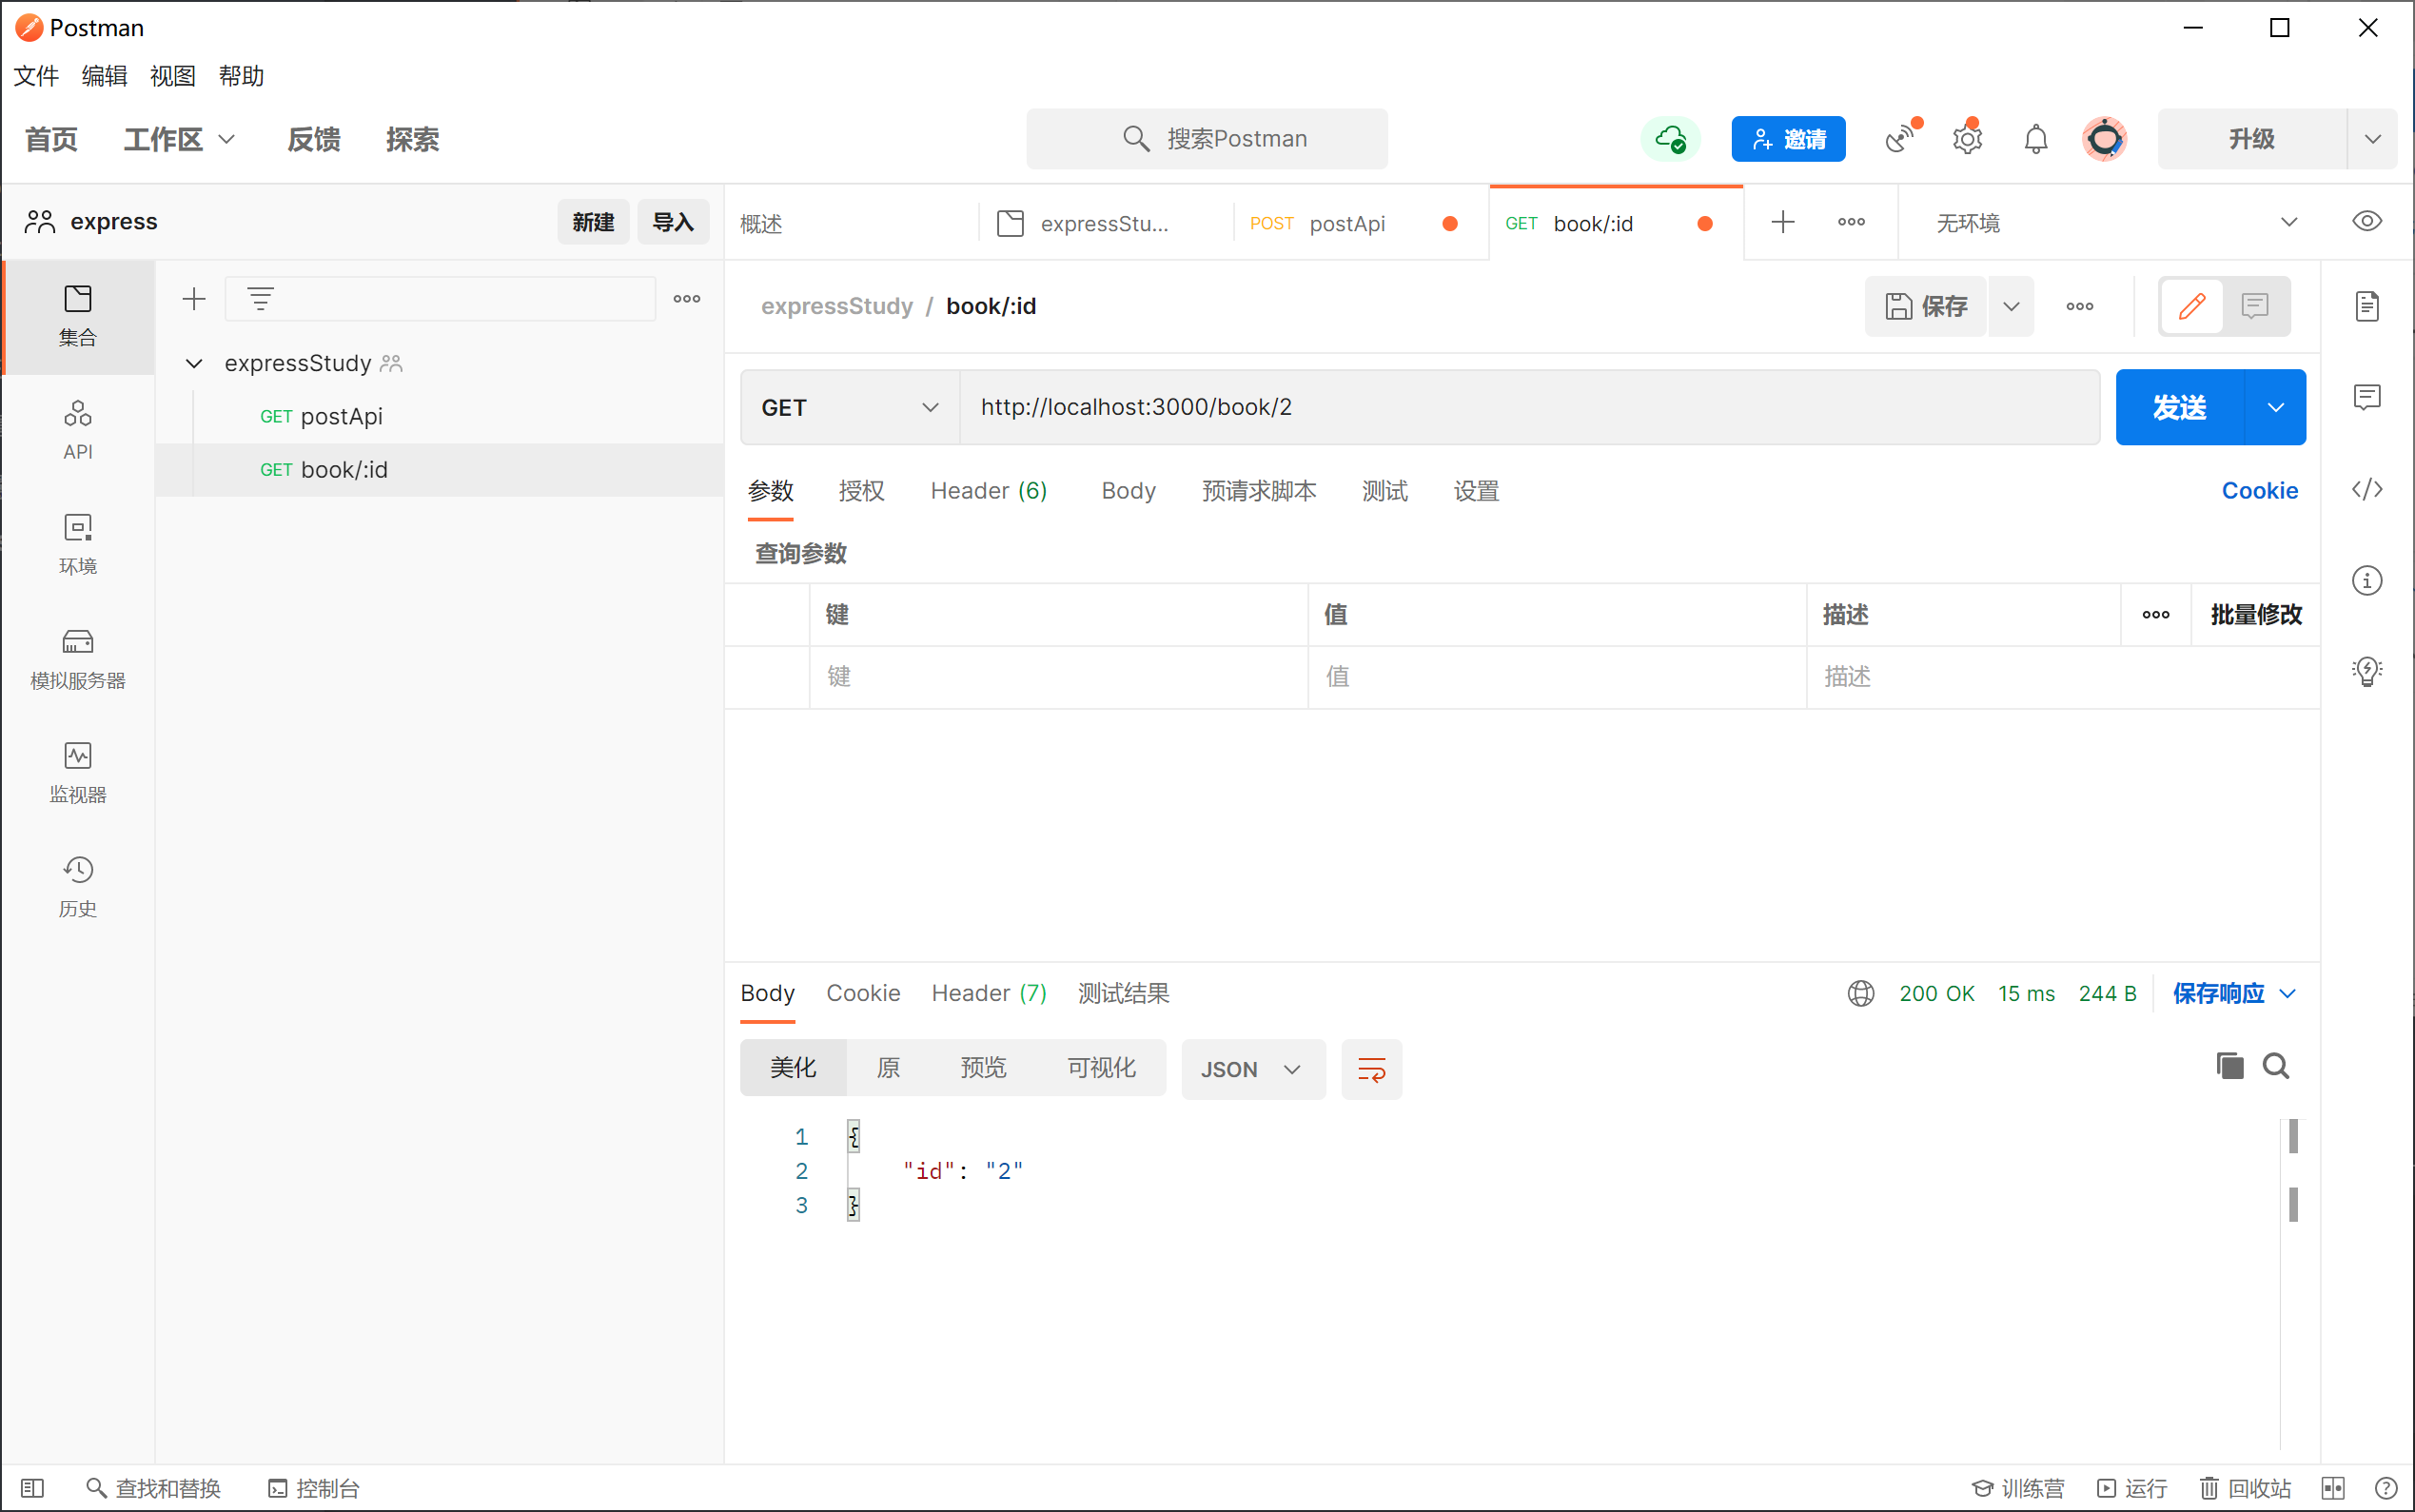The width and height of the screenshot is (2415, 1512).
Task: Open tab options three dots menu
Action: tap(1851, 222)
